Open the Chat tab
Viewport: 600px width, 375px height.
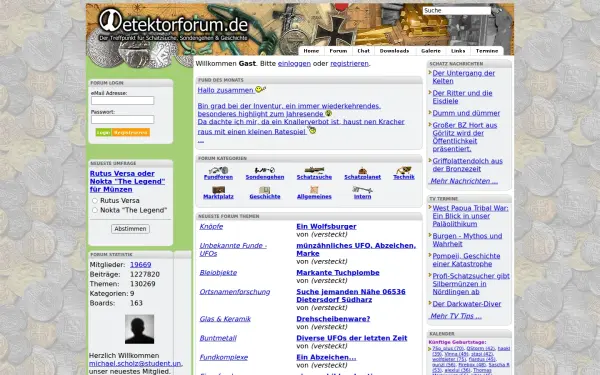pyautogui.click(x=364, y=51)
